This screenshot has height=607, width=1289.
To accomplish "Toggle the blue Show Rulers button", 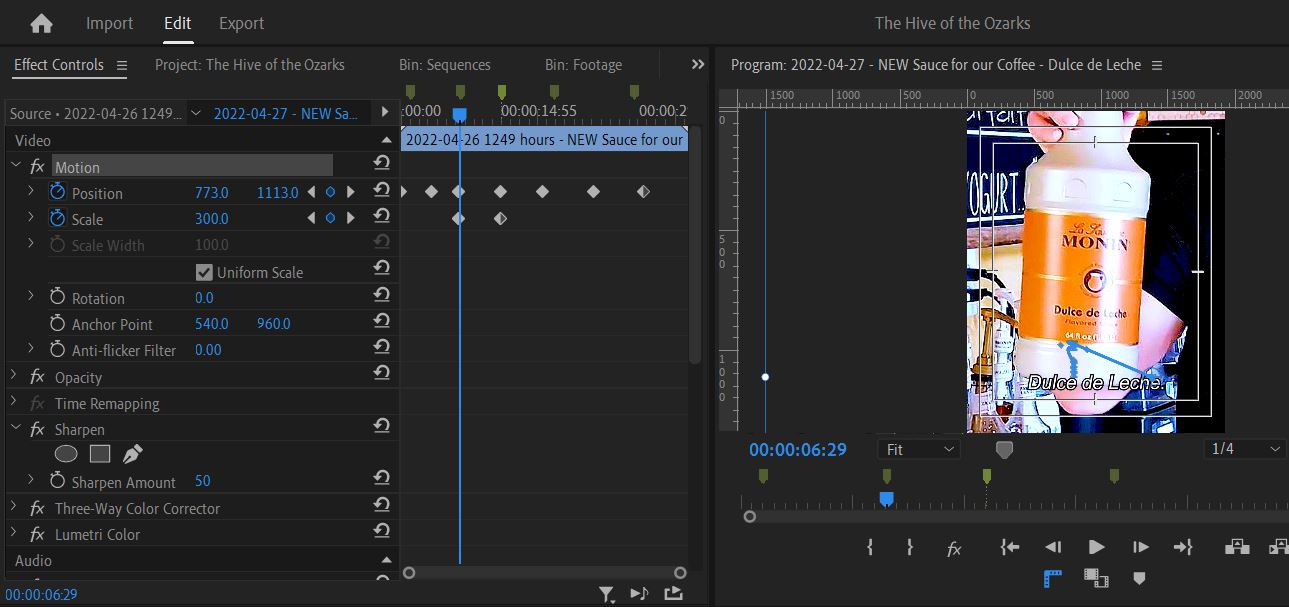I will (x=1052, y=577).
